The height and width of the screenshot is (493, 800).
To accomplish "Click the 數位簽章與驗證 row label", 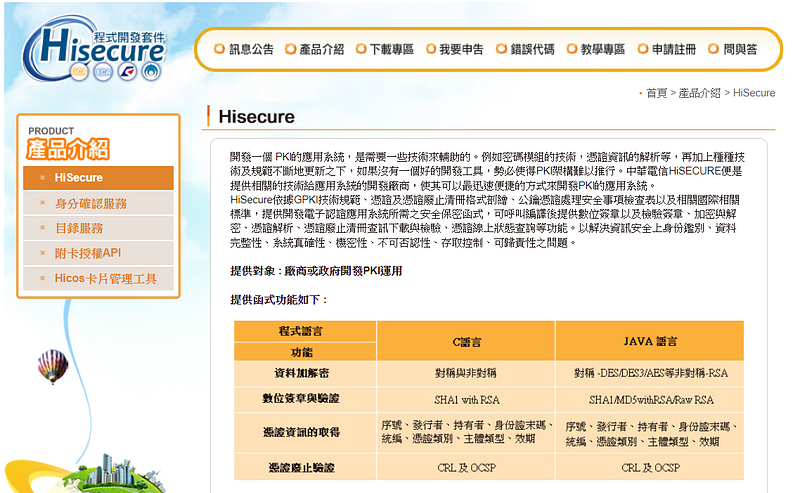I will pos(305,400).
